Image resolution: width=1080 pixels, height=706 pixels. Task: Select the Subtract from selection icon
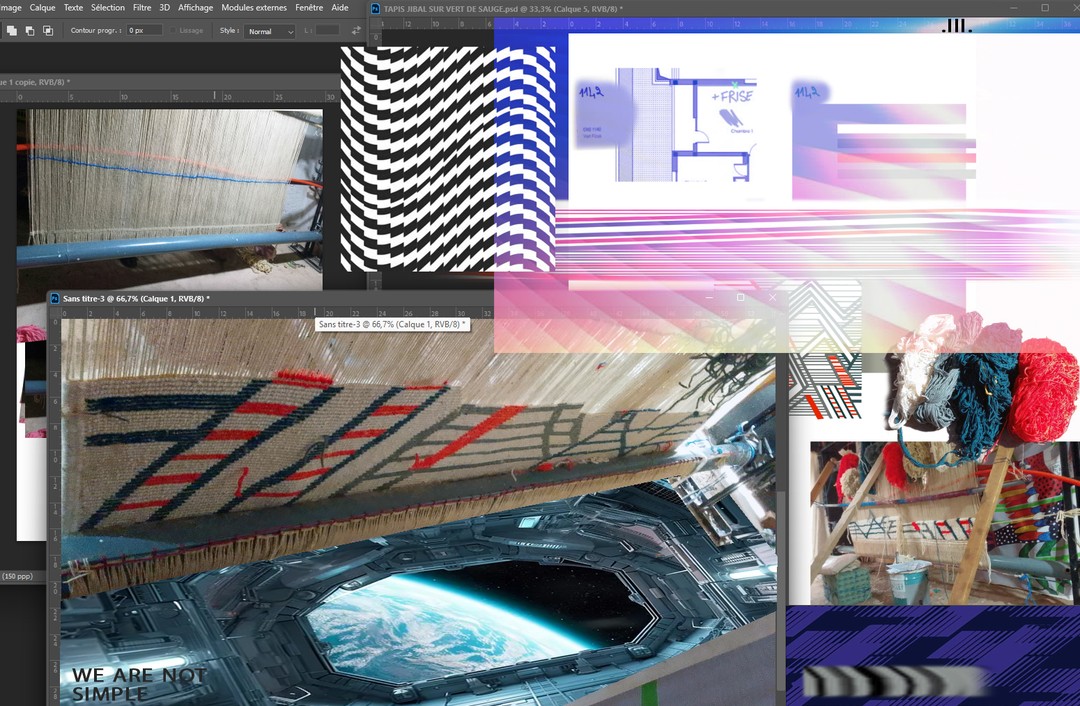(x=29, y=31)
